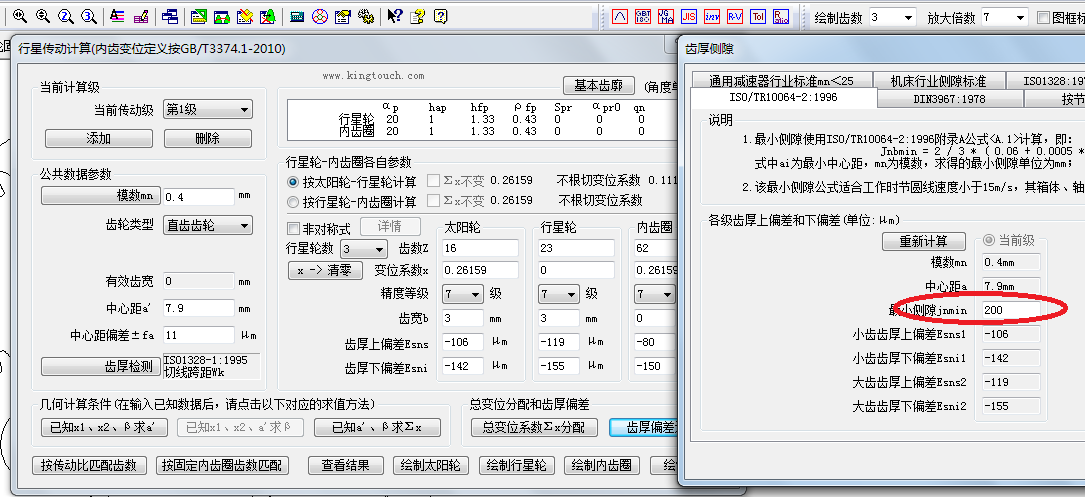Switch to 机床行业侧隙标准 tab
The width and height of the screenshot is (1085, 497).
click(938, 80)
